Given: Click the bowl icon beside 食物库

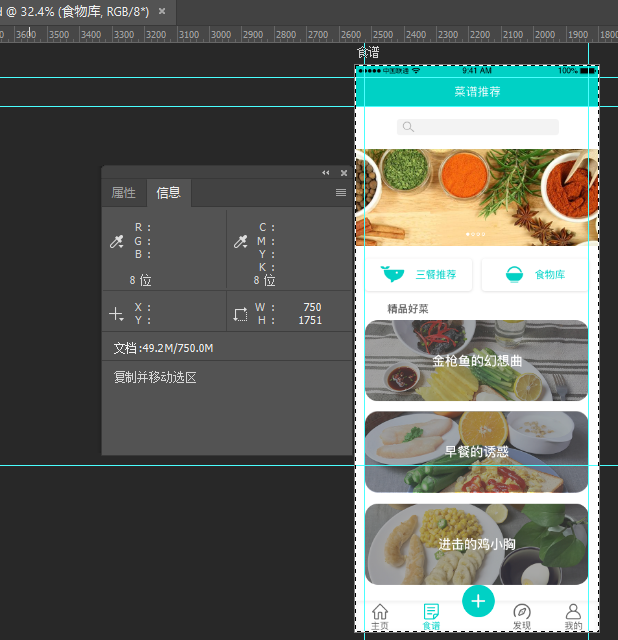Looking at the screenshot, I should pos(514,274).
